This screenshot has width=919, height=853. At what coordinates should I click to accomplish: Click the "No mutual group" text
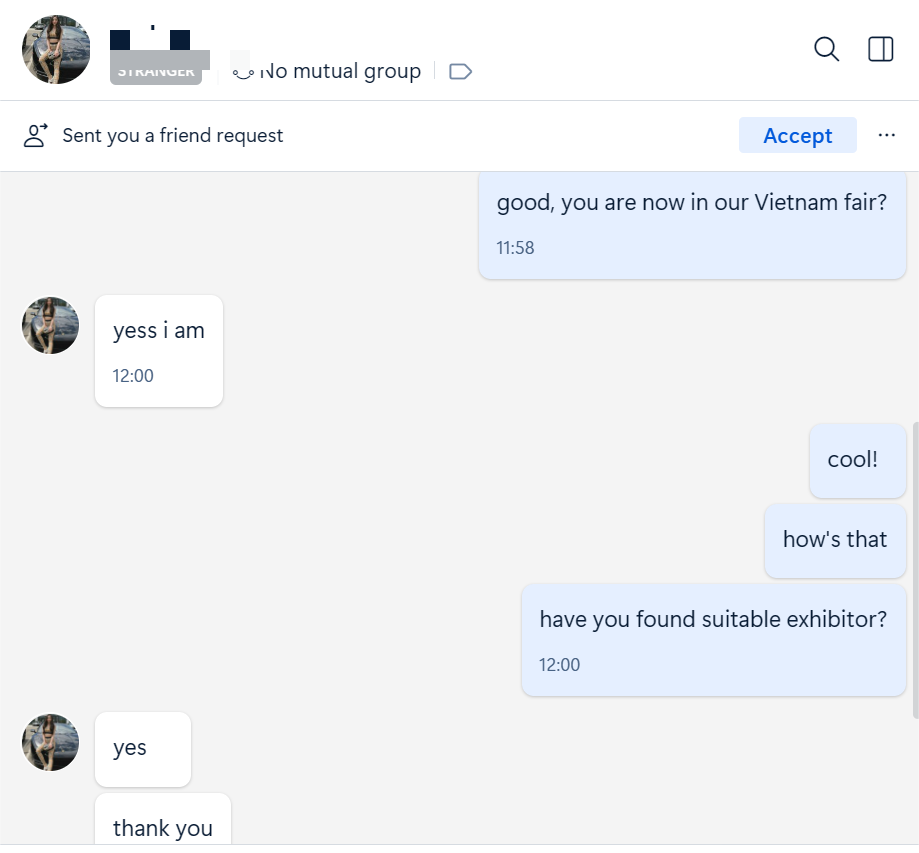click(340, 71)
